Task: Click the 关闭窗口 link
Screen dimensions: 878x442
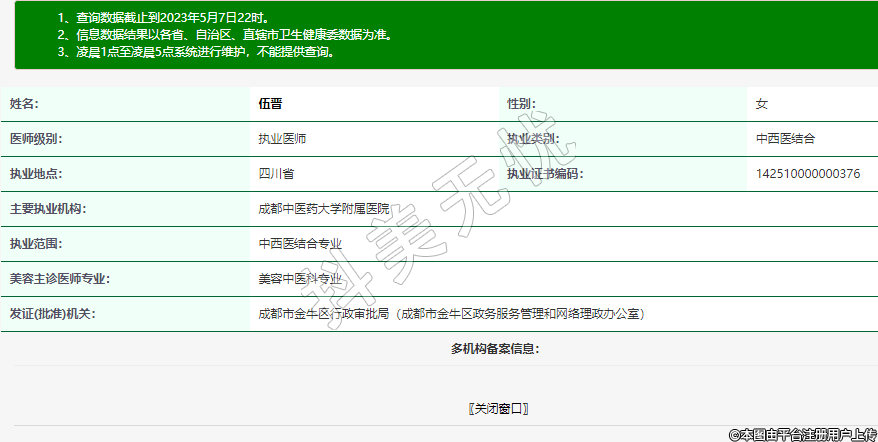Action: (x=497, y=408)
